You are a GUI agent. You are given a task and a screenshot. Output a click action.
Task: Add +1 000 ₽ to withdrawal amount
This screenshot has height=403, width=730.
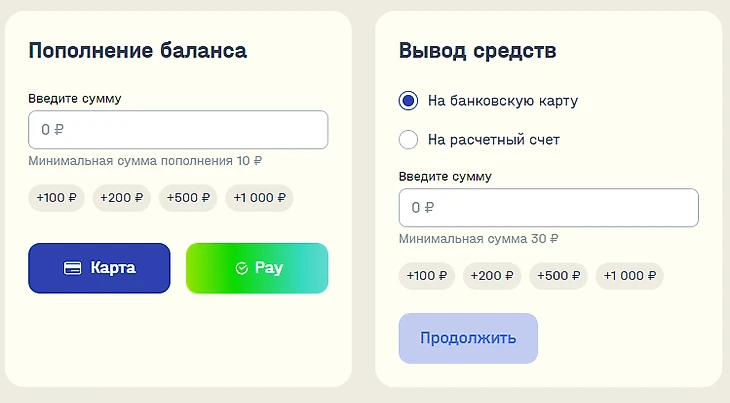click(x=630, y=276)
